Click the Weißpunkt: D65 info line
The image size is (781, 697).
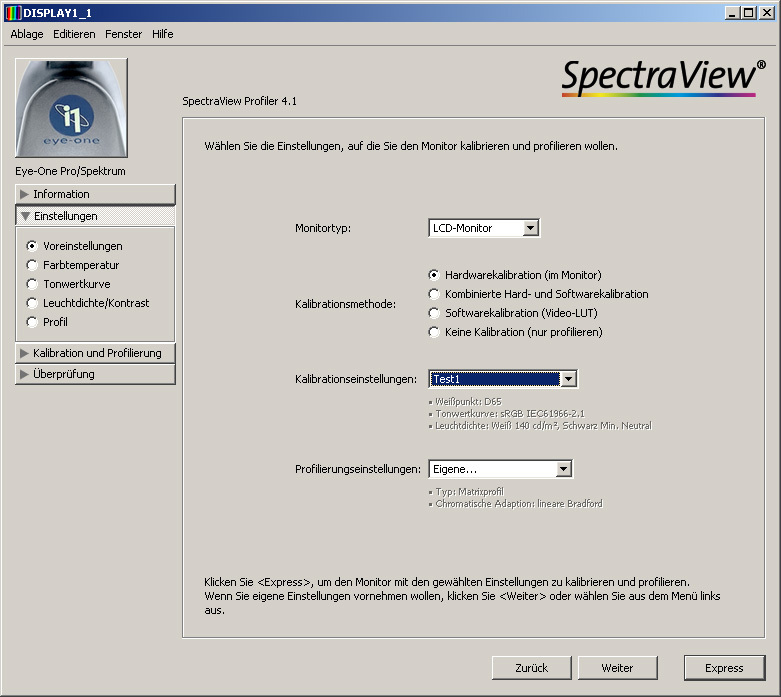click(x=465, y=402)
